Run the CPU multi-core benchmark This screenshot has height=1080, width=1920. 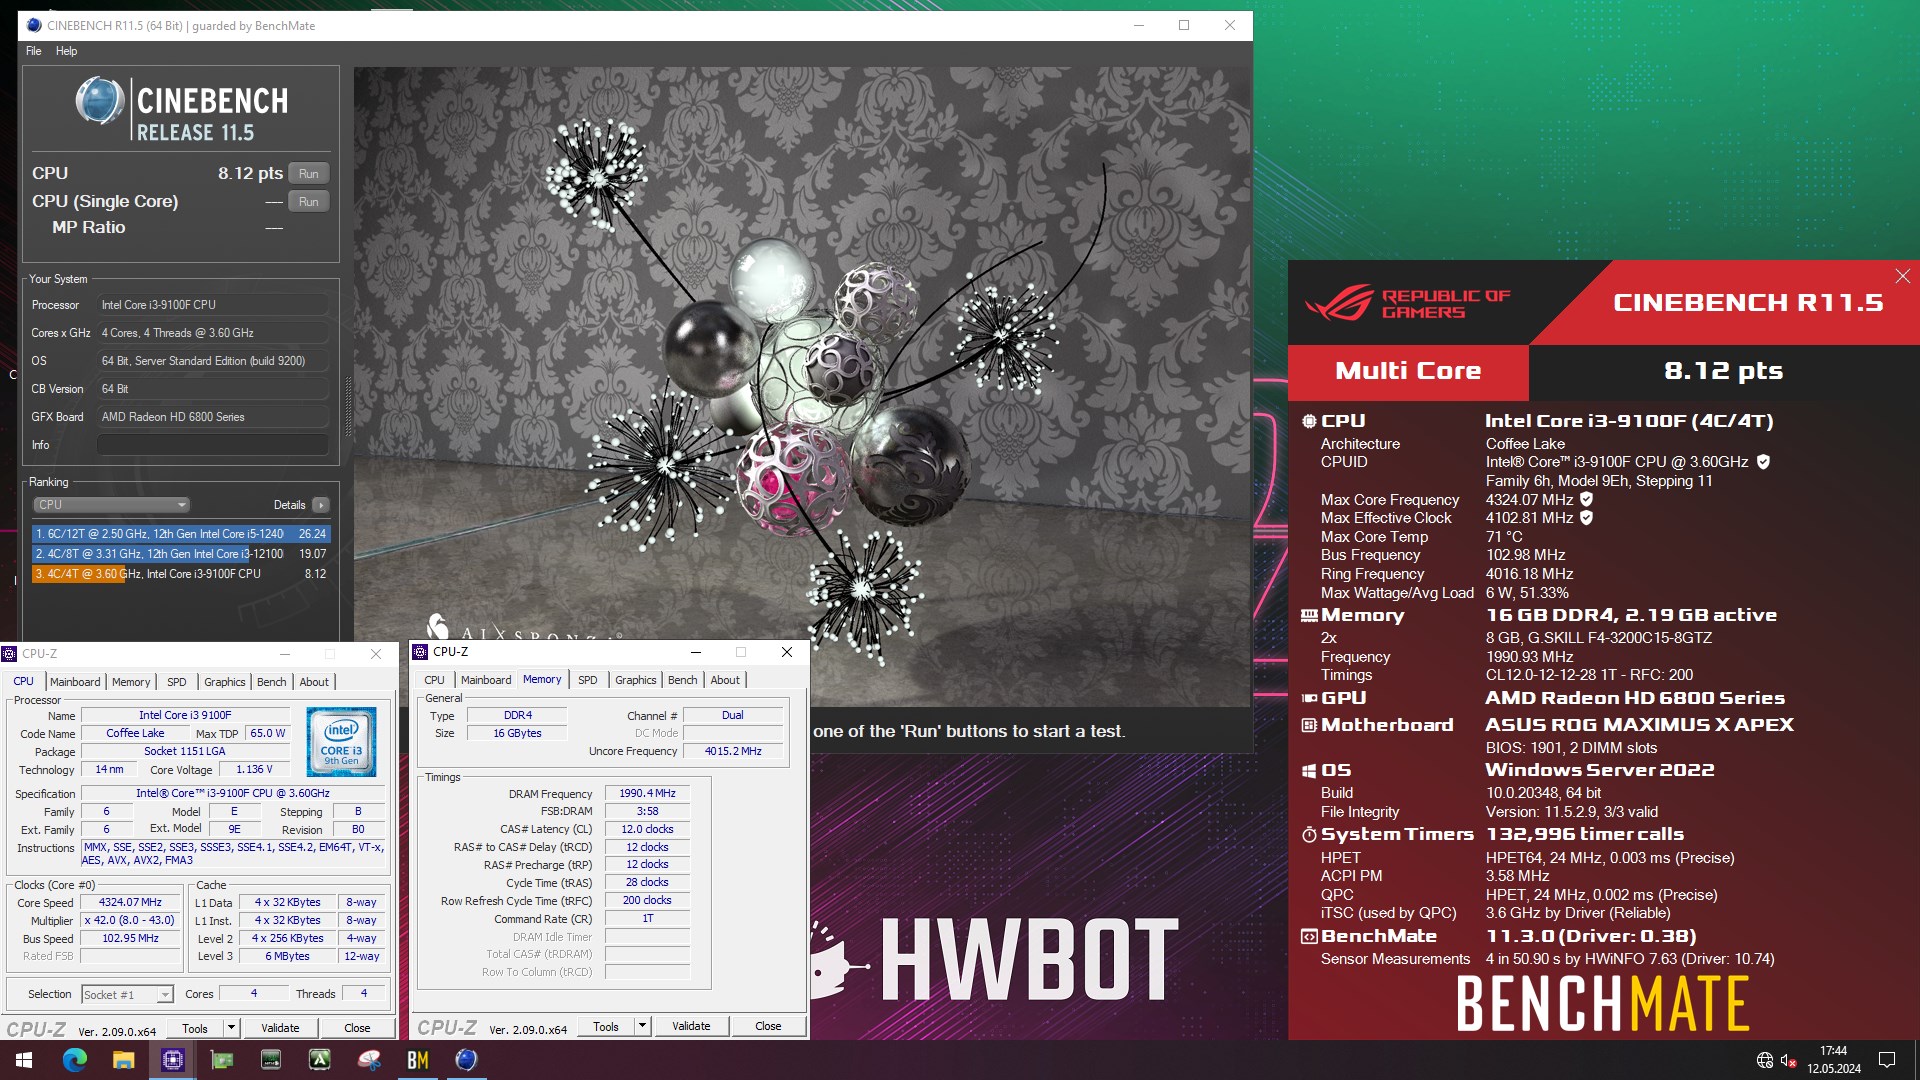pyautogui.click(x=309, y=173)
